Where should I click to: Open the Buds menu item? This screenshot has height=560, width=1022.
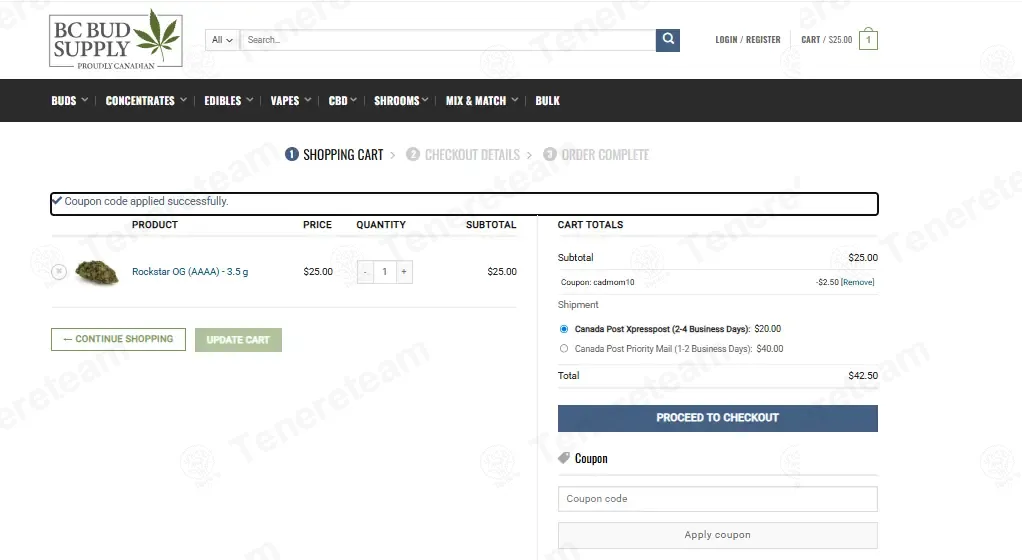pos(64,100)
